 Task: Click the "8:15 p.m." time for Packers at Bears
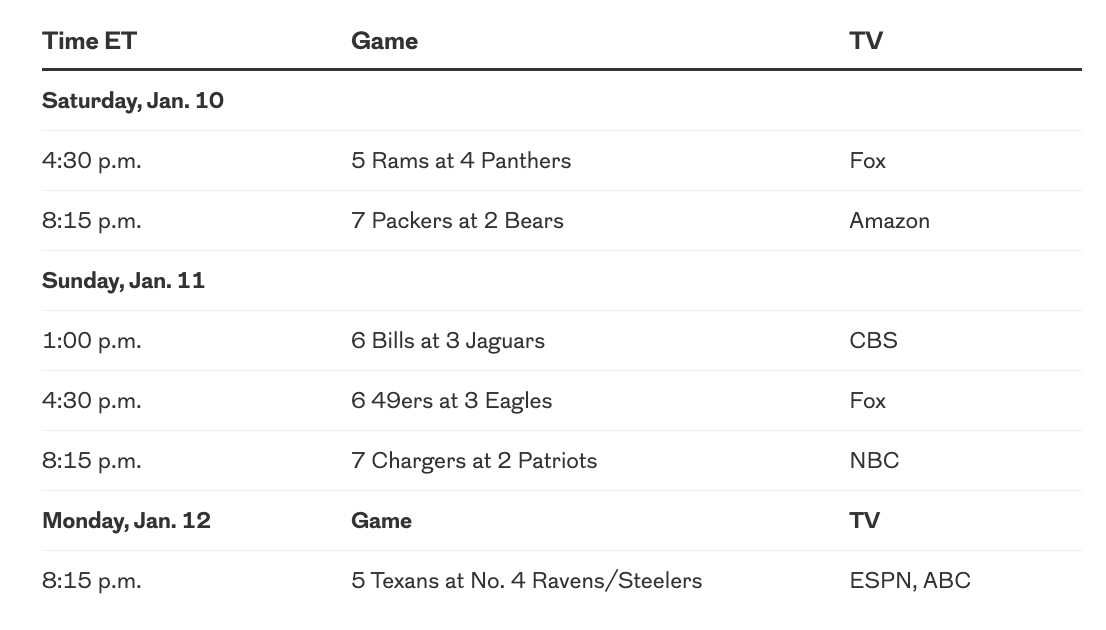(x=91, y=221)
